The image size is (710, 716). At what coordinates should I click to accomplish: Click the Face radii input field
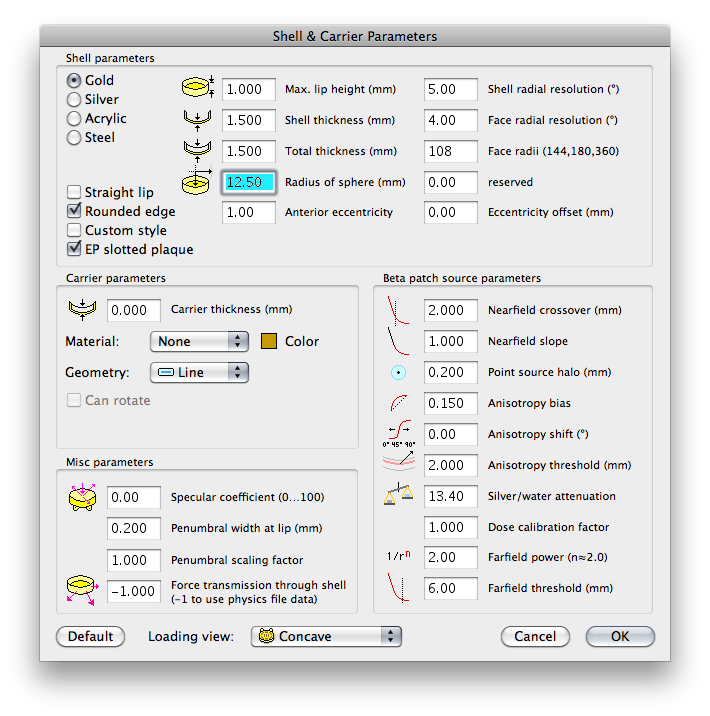(450, 151)
